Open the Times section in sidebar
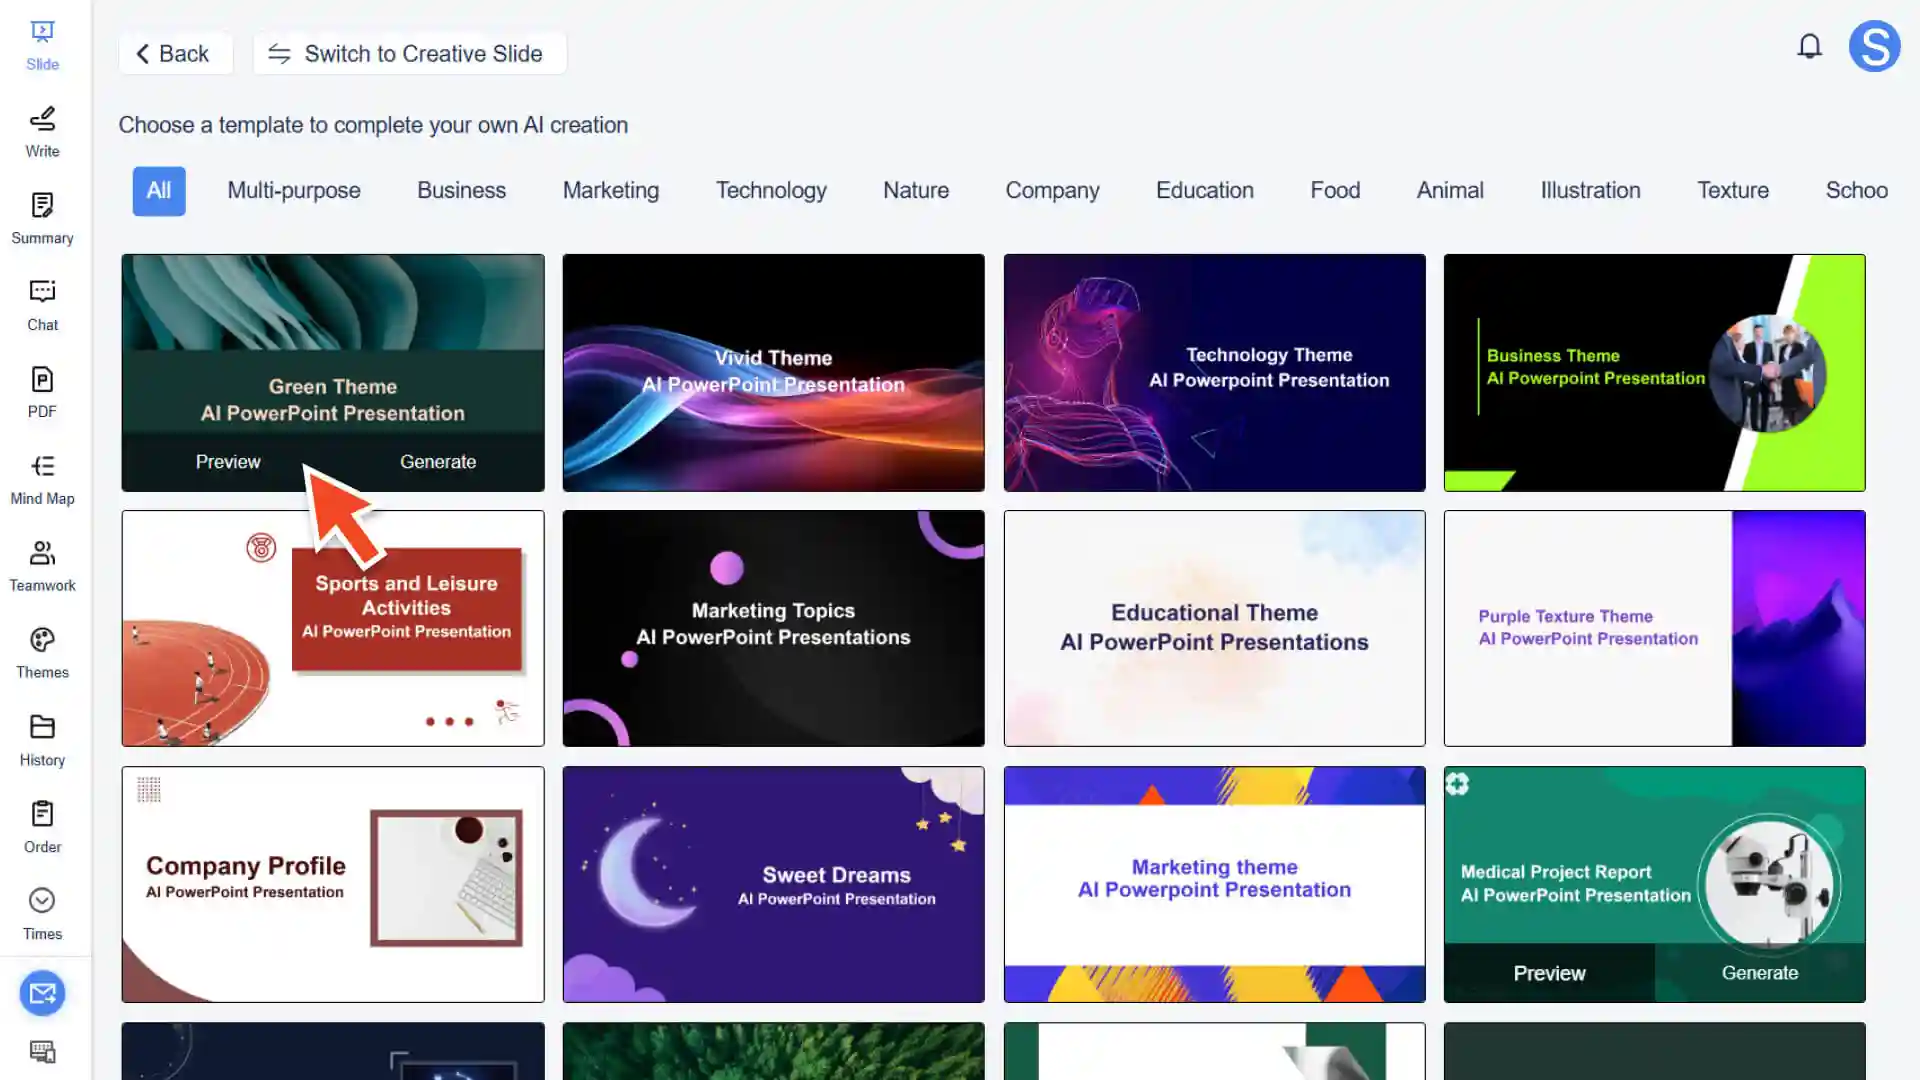Image resolution: width=1920 pixels, height=1080 pixels. (x=42, y=916)
